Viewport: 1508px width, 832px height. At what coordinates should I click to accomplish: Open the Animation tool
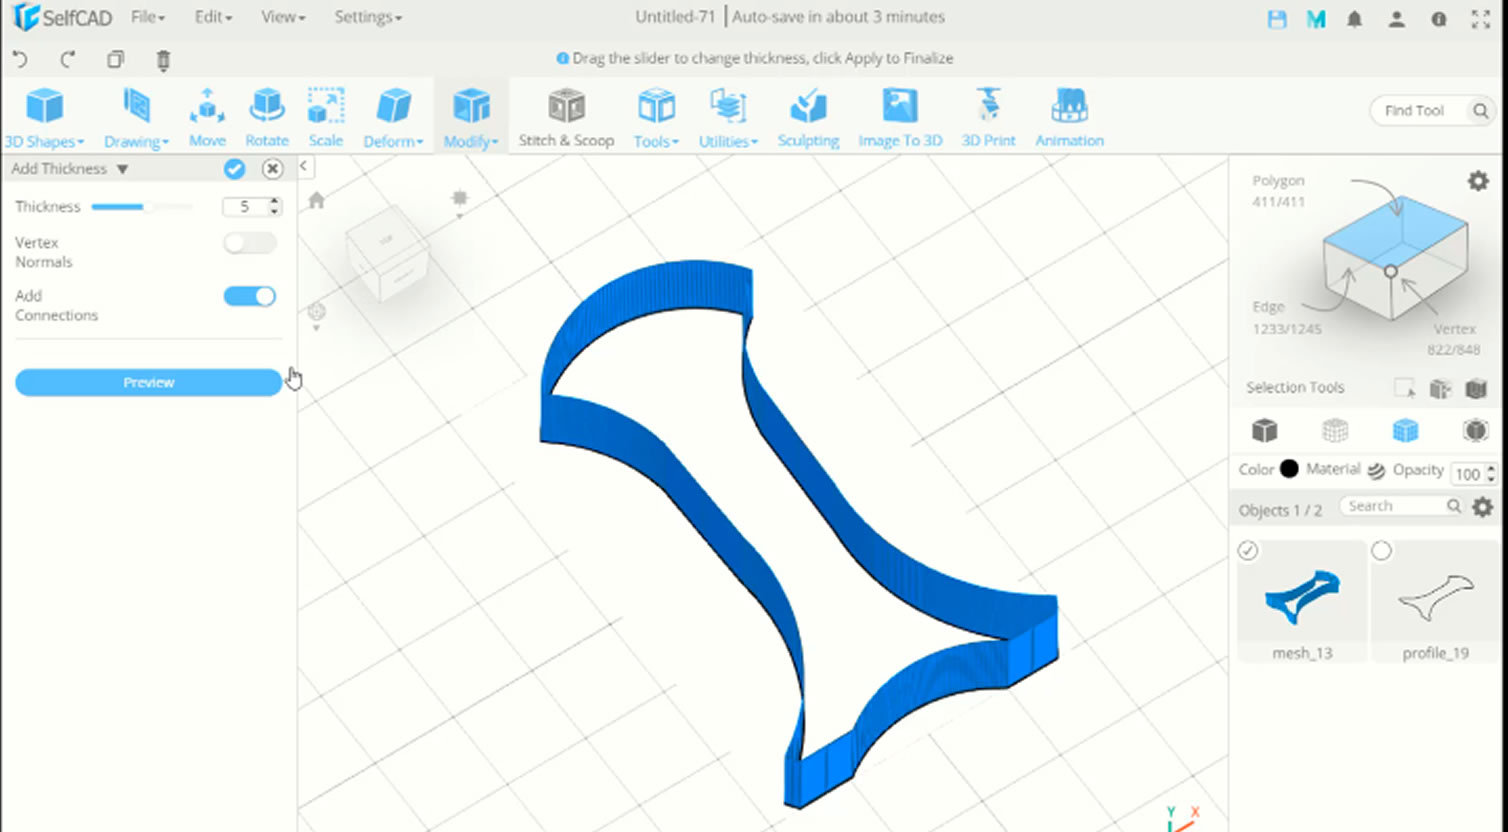pyautogui.click(x=1069, y=118)
